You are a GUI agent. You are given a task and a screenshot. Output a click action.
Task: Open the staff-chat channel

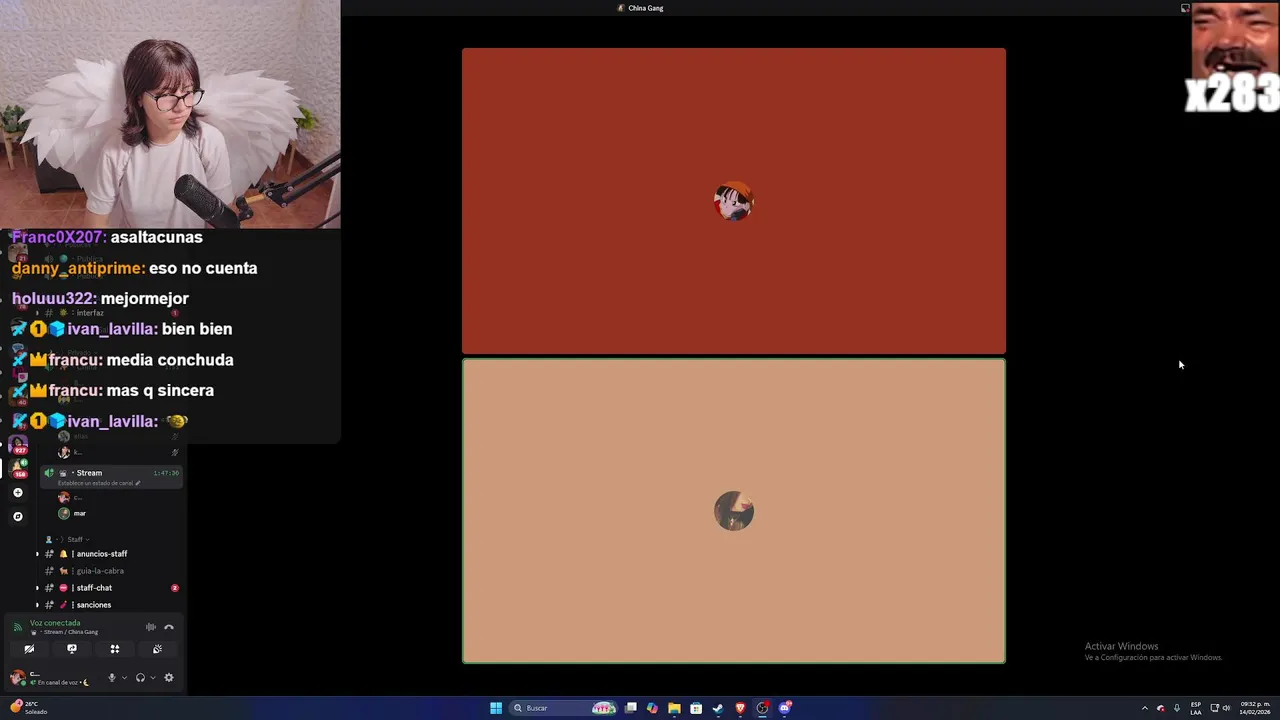click(94, 588)
